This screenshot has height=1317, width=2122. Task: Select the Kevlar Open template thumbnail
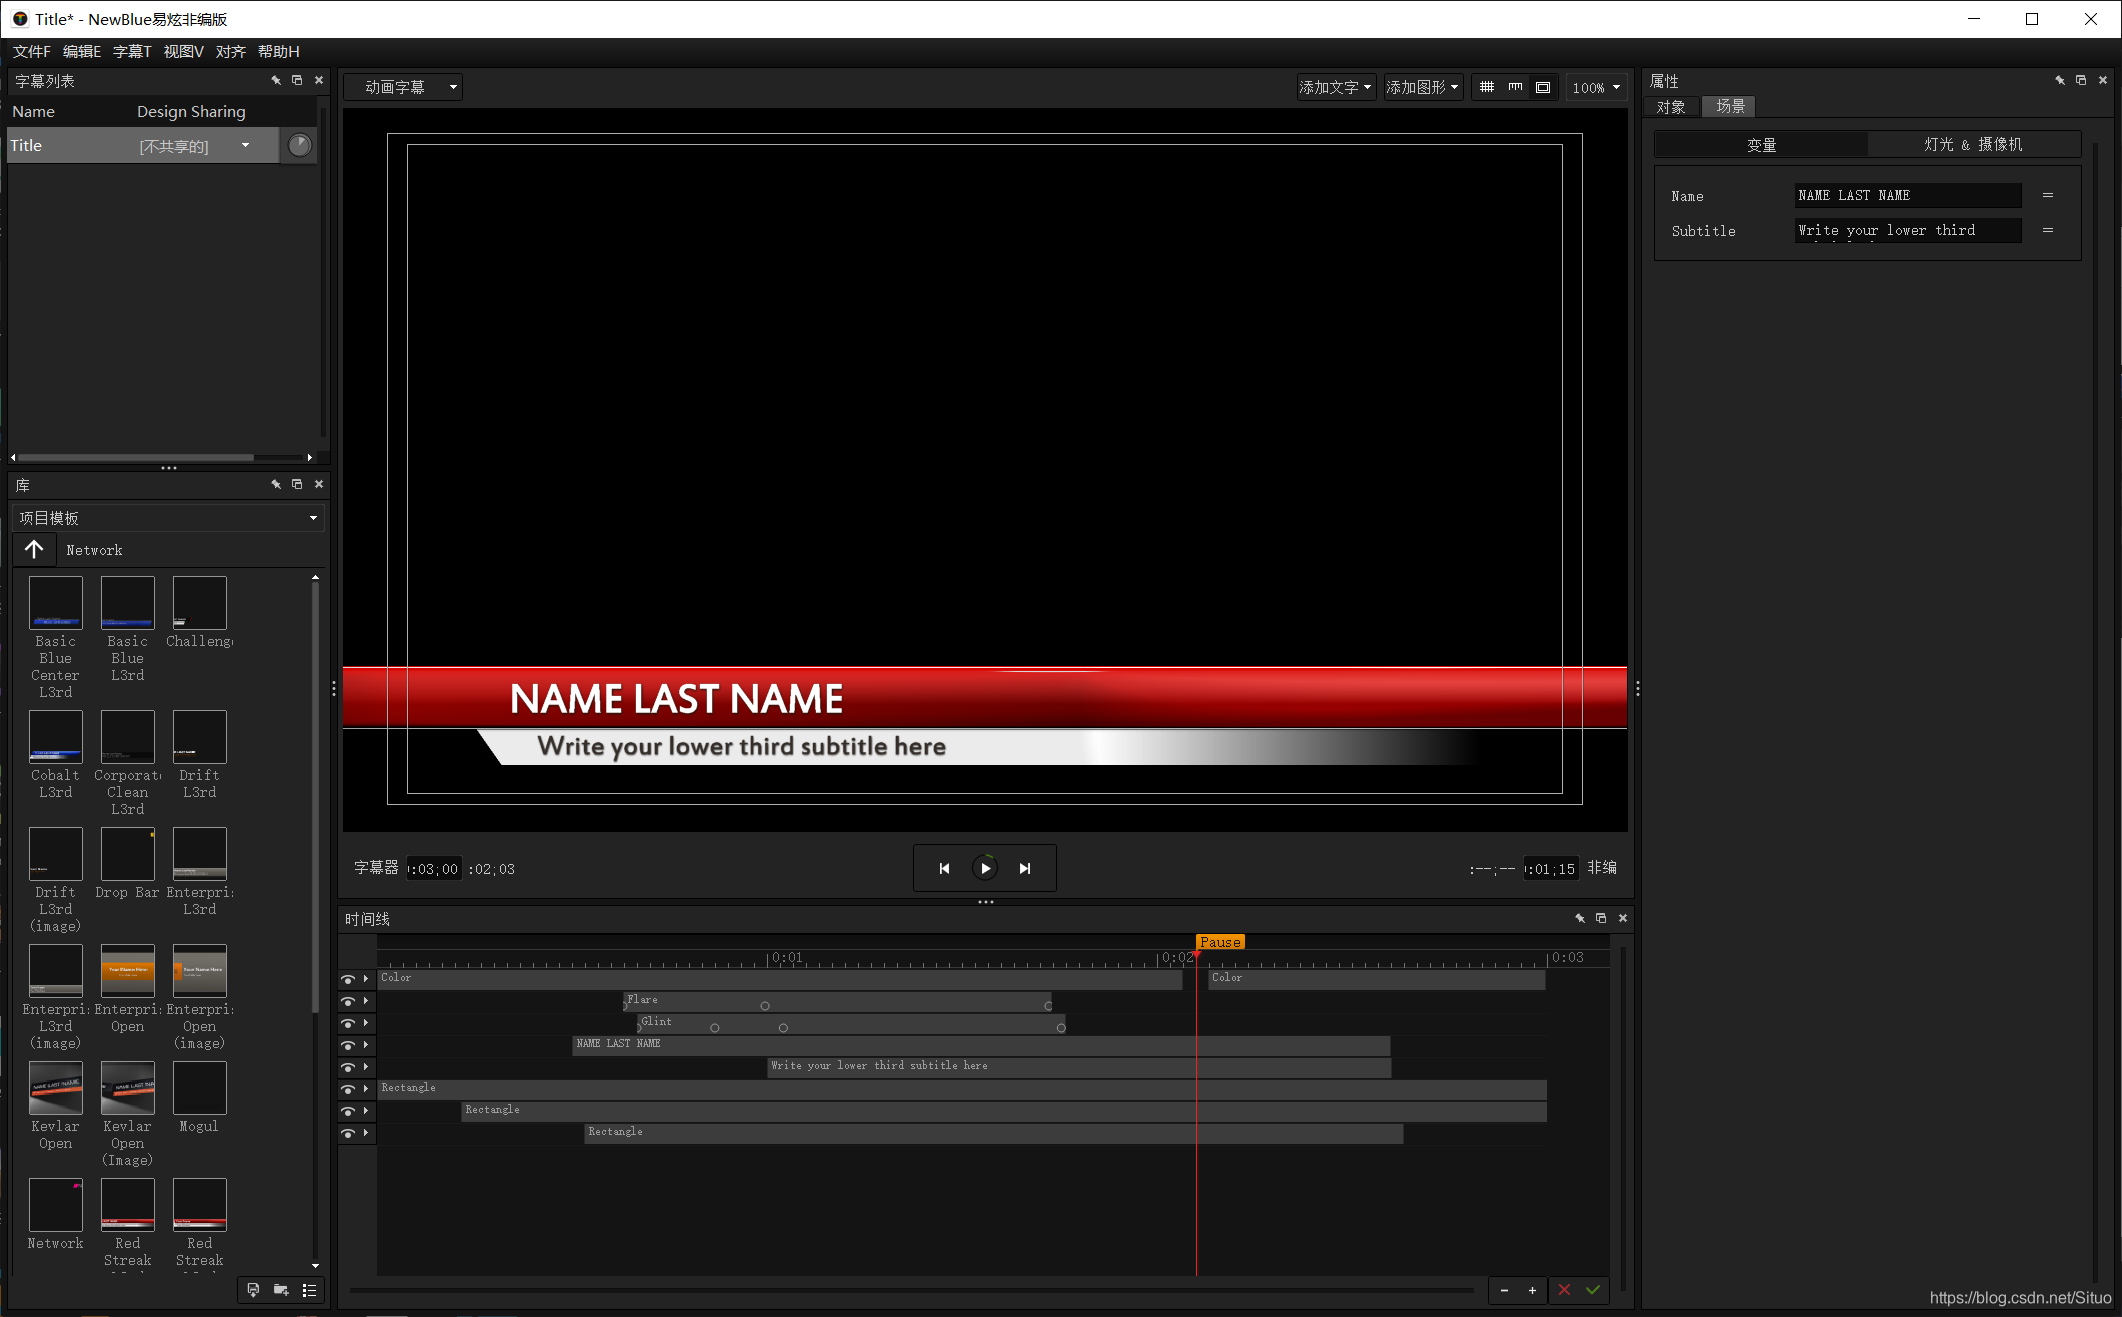[56, 1088]
